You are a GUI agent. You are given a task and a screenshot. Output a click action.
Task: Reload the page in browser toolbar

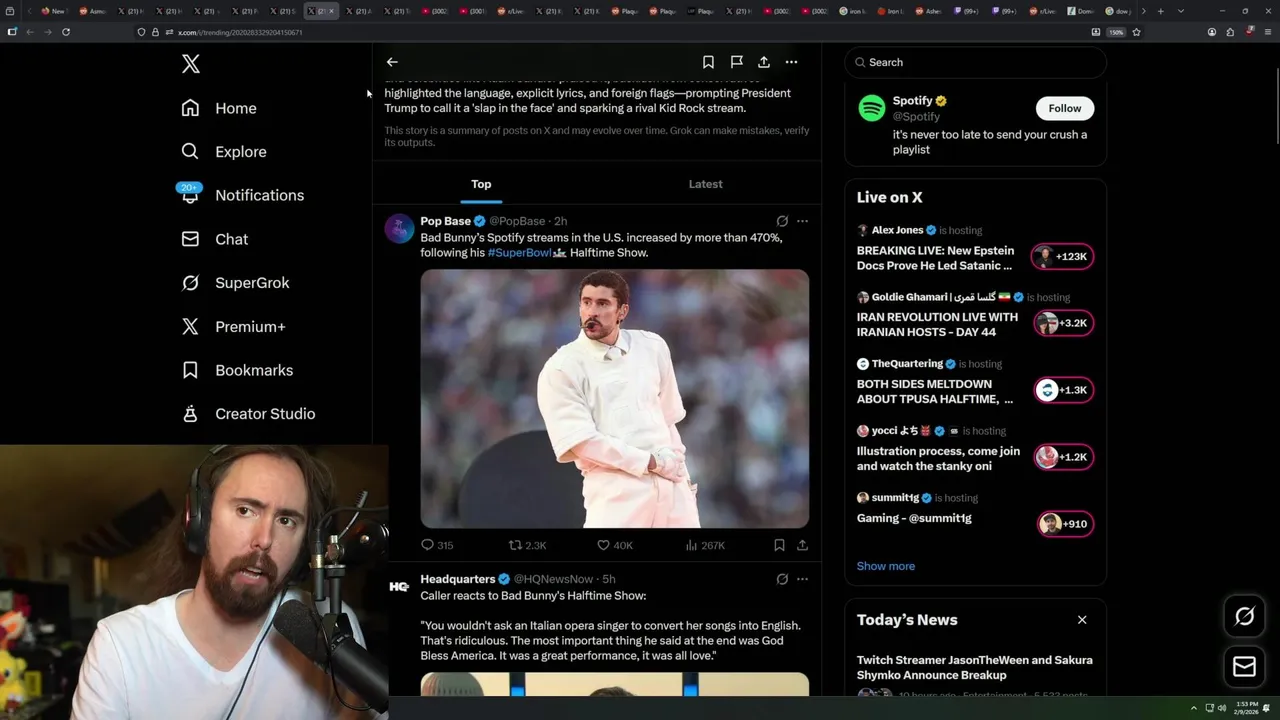(66, 32)
